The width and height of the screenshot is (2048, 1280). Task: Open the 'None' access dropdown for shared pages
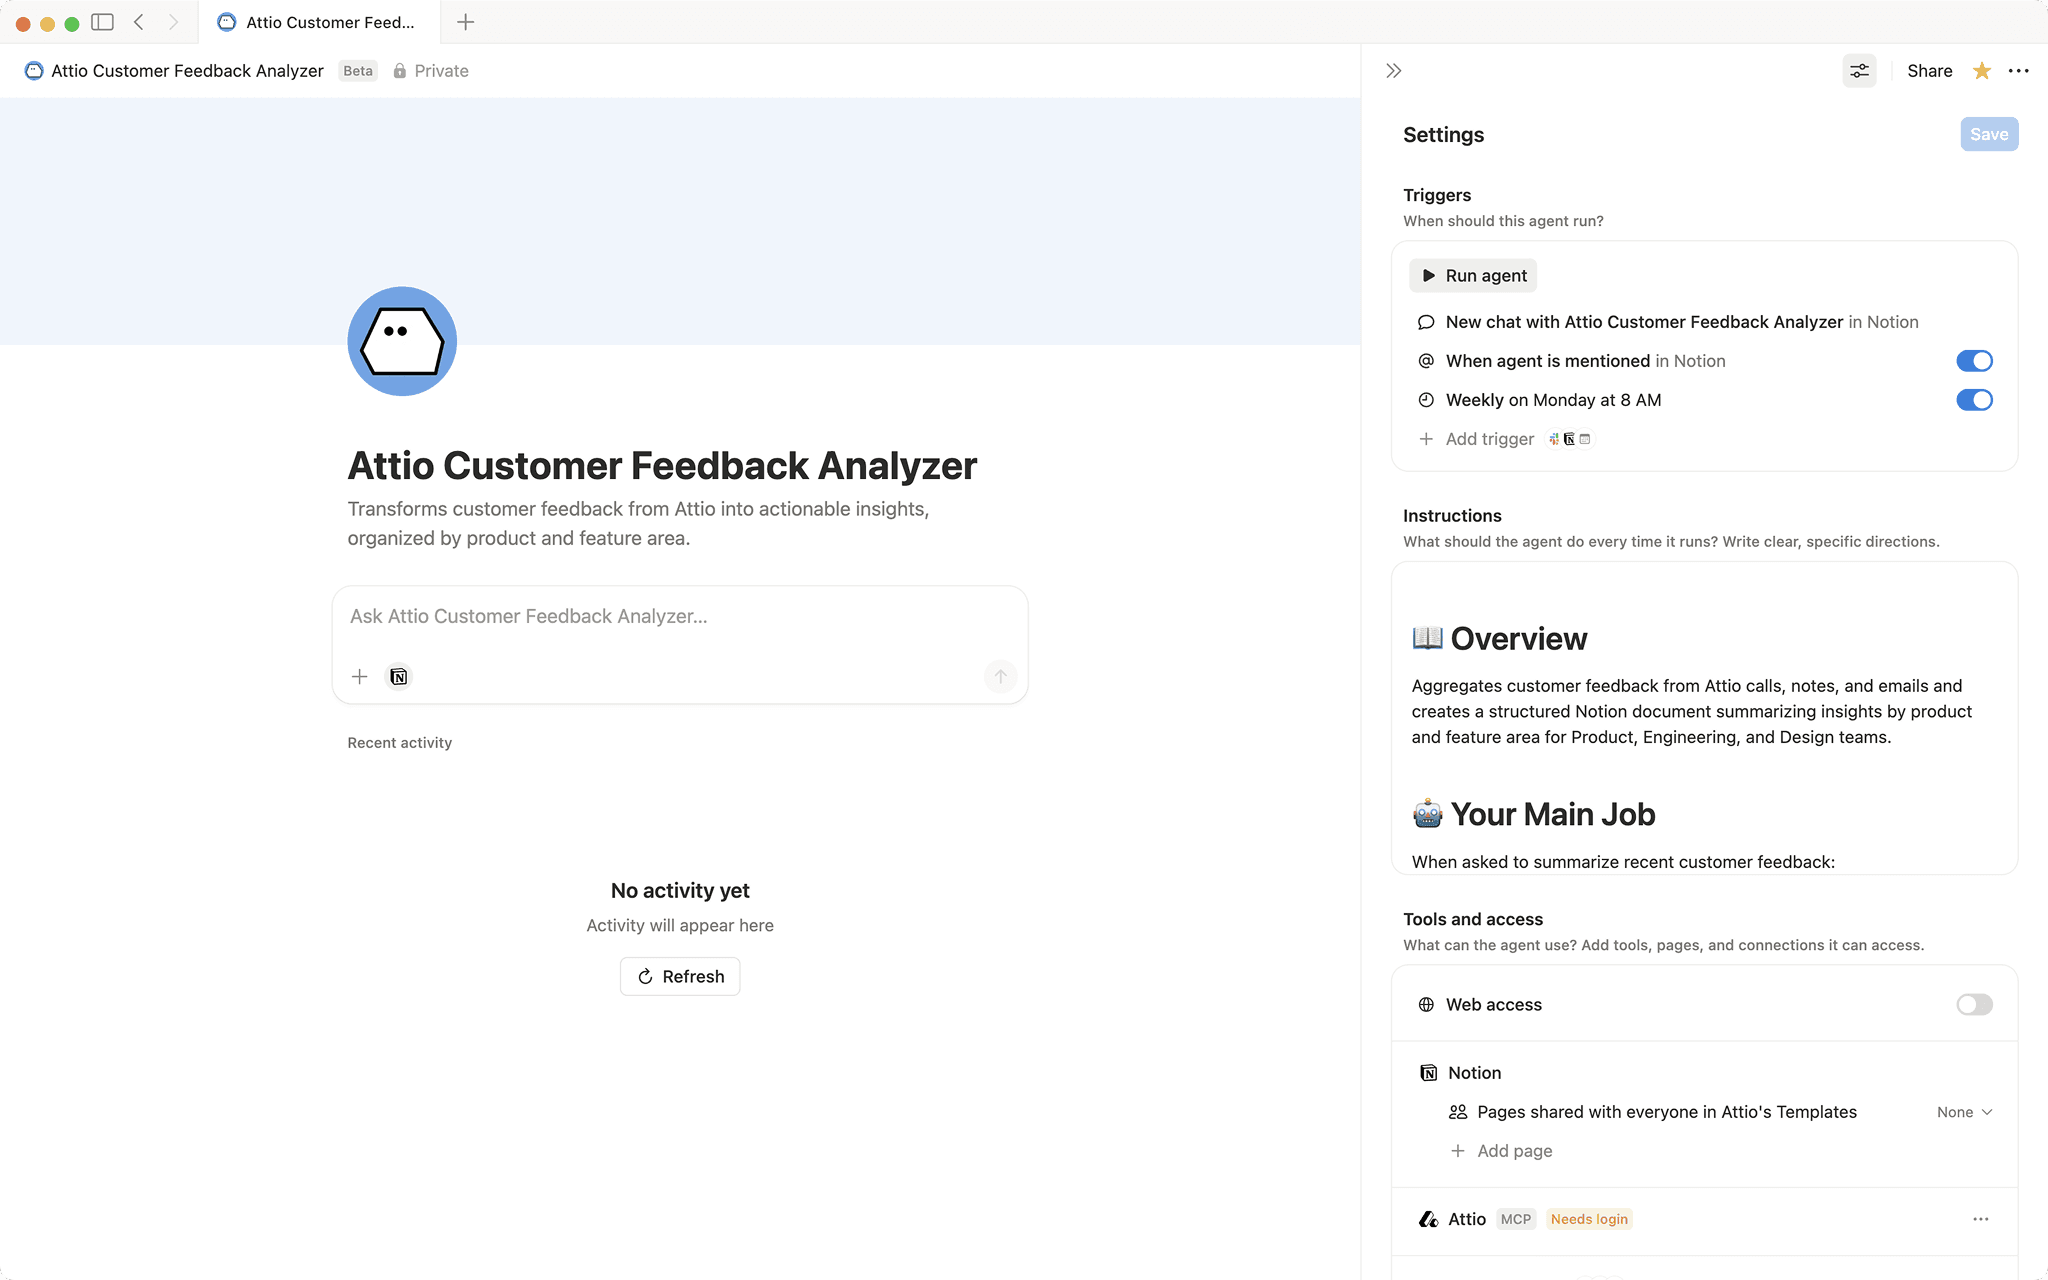[x=1963, y=1111]
